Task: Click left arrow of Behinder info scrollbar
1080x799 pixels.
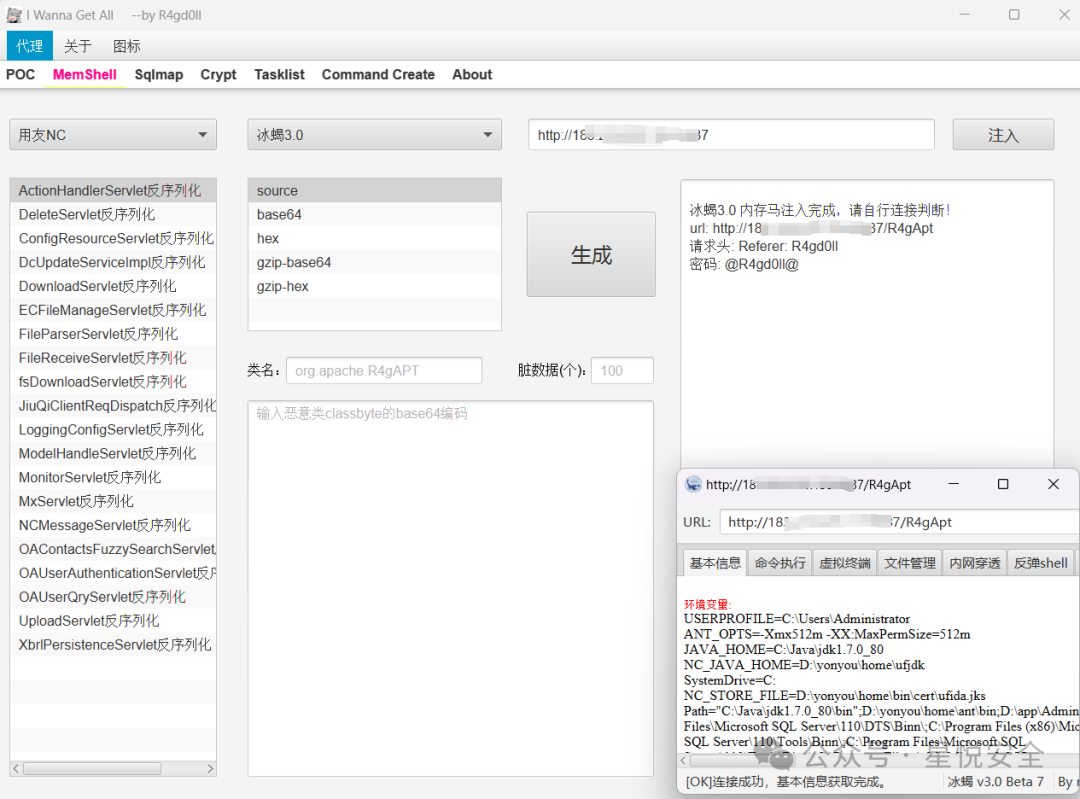Action: pos(683,760)
